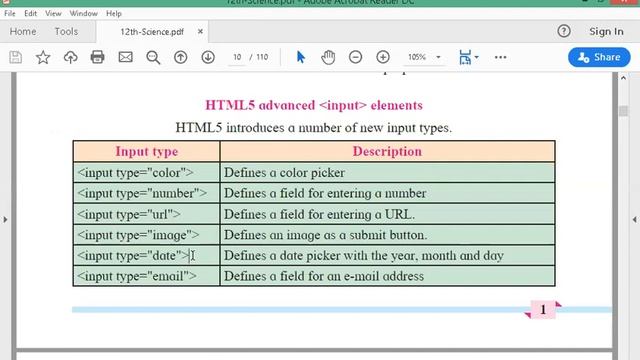The image size is (640, 360).
Task: Click the 'Description' table header
Action: 387,151
